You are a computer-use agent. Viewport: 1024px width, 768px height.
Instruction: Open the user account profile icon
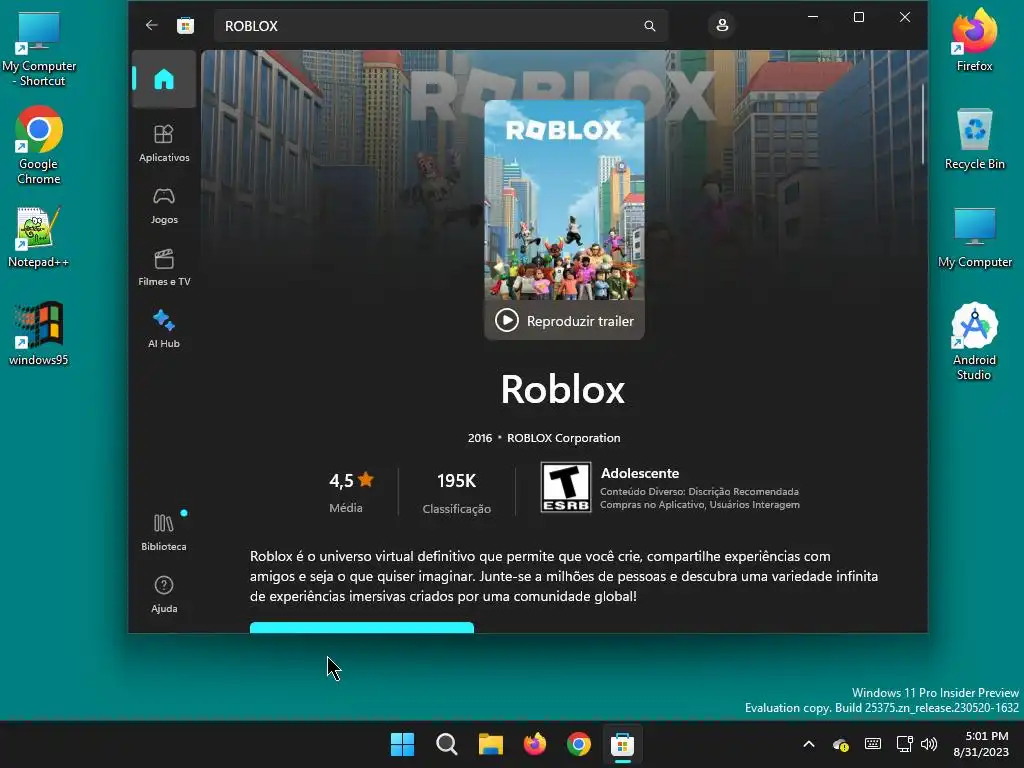(x=722, y=25)
